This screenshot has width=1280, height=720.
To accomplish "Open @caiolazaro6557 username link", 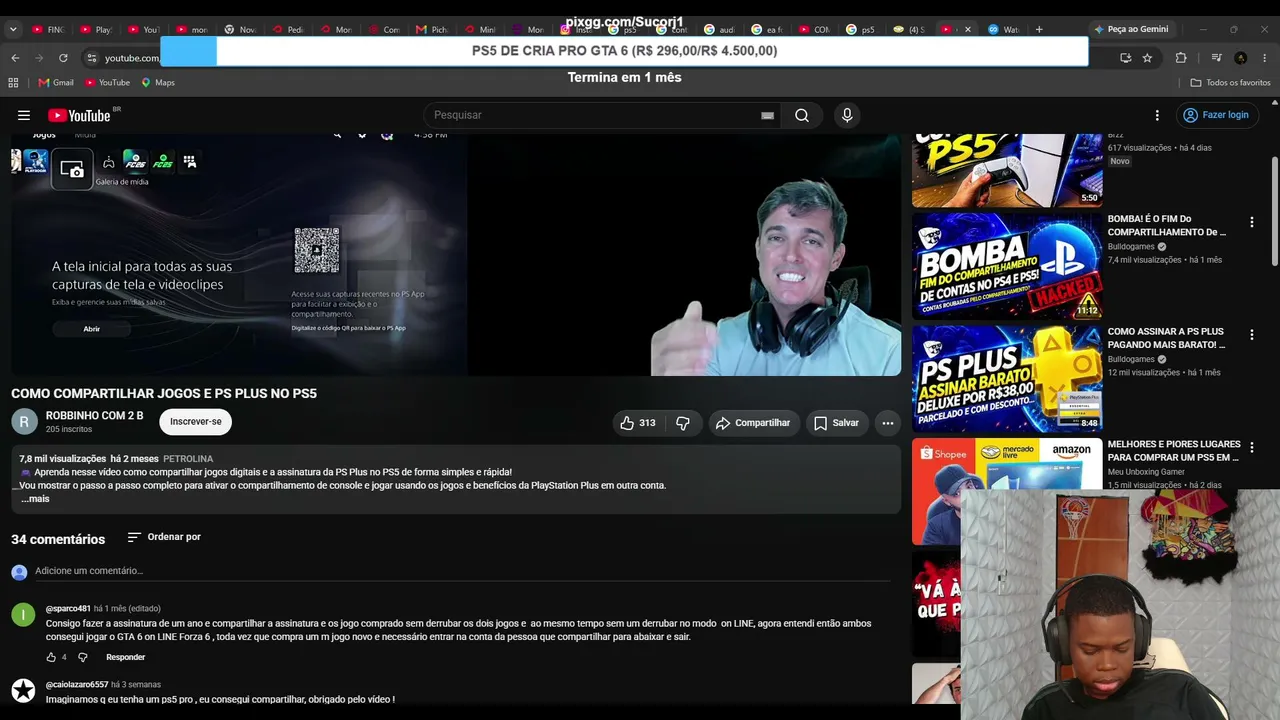I will pyautogui.click(x=77, y=685).
